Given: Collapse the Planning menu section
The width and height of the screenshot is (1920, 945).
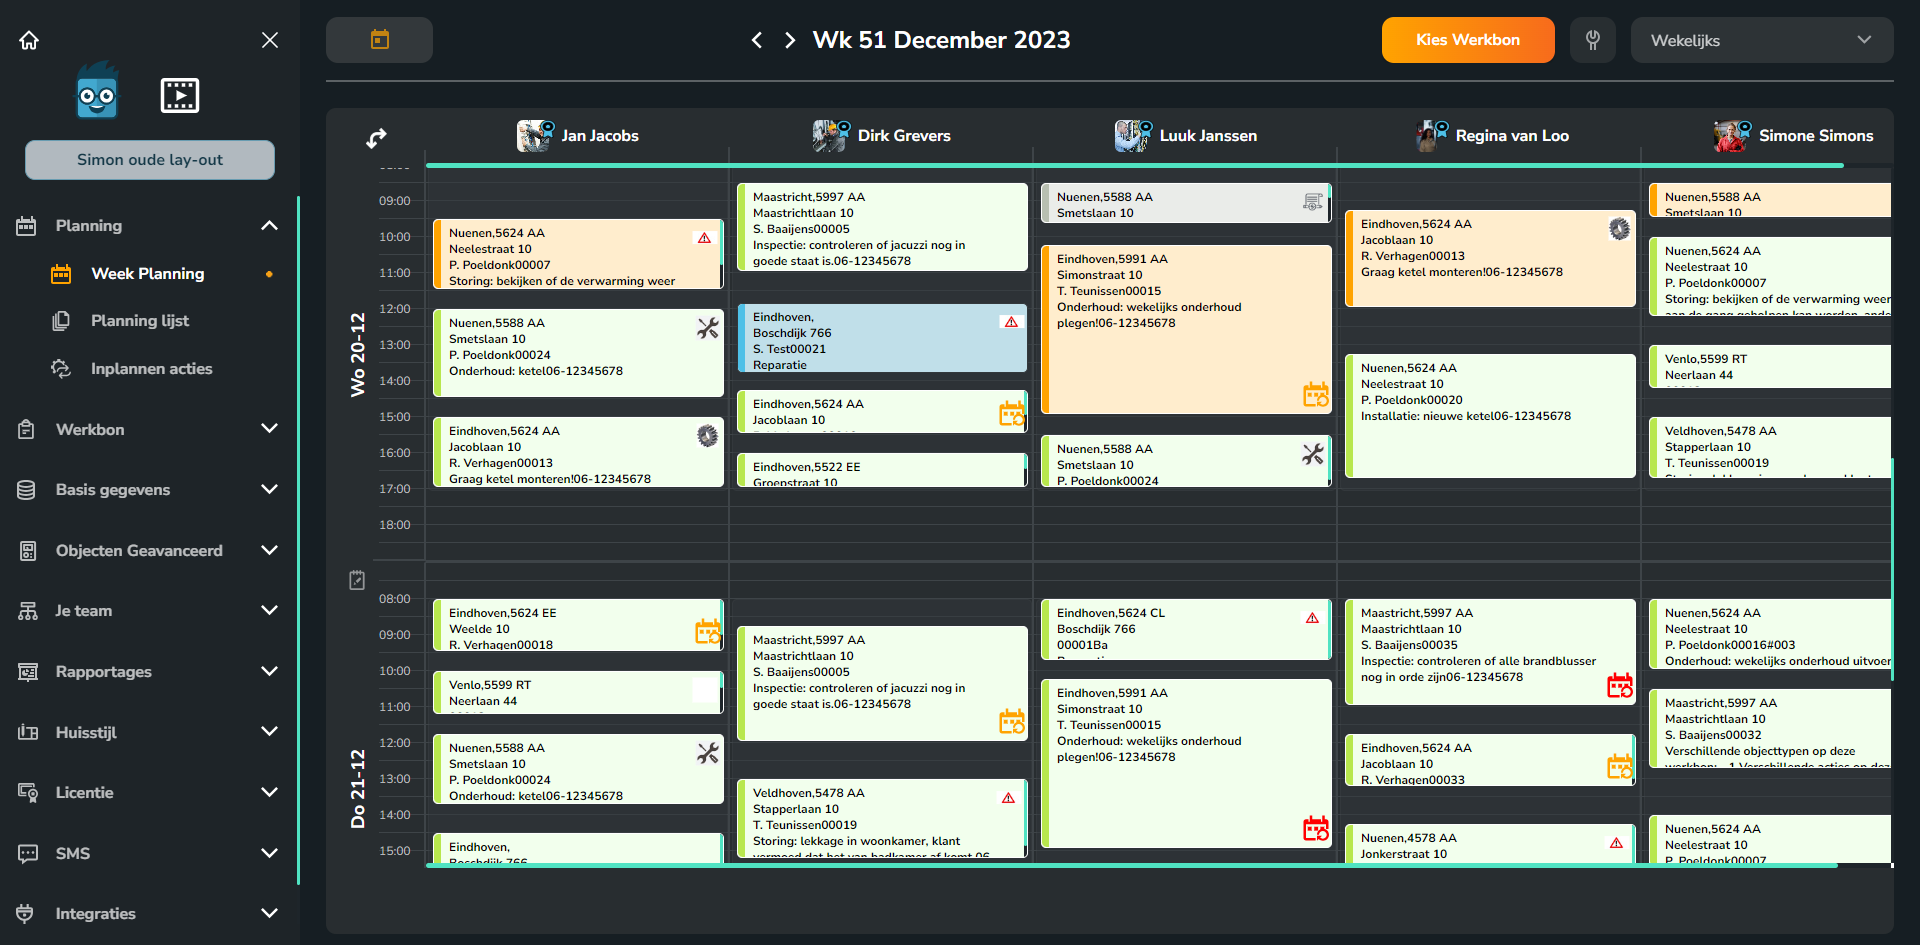Looking at the screenshot, I should tap(269, 226).
